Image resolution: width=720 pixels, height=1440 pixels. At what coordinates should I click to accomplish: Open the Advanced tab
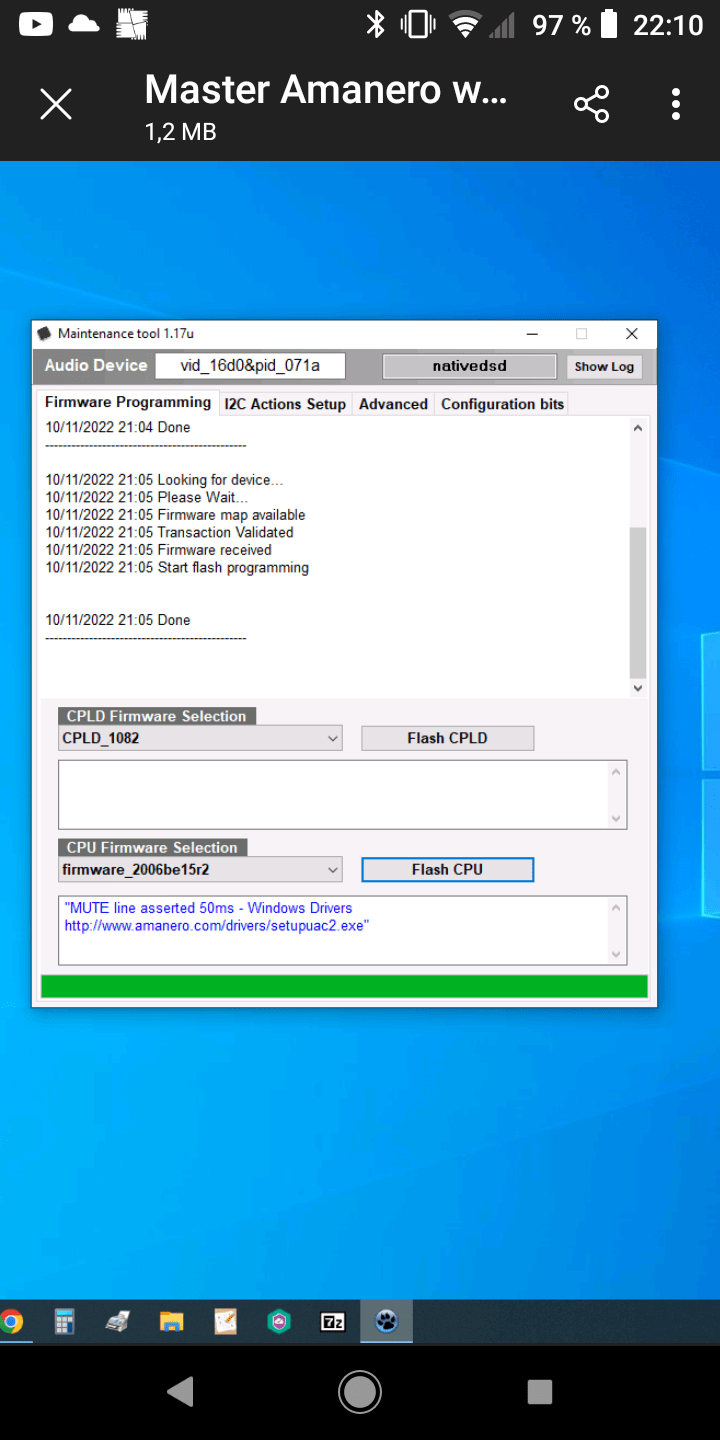(x=393, y=404)
